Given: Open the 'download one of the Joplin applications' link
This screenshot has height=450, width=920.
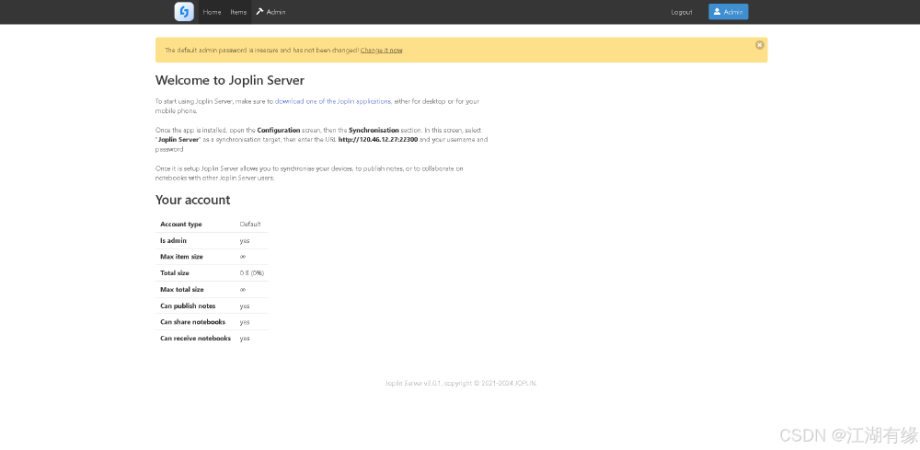Looking at the screenshot, I should 333,101.
